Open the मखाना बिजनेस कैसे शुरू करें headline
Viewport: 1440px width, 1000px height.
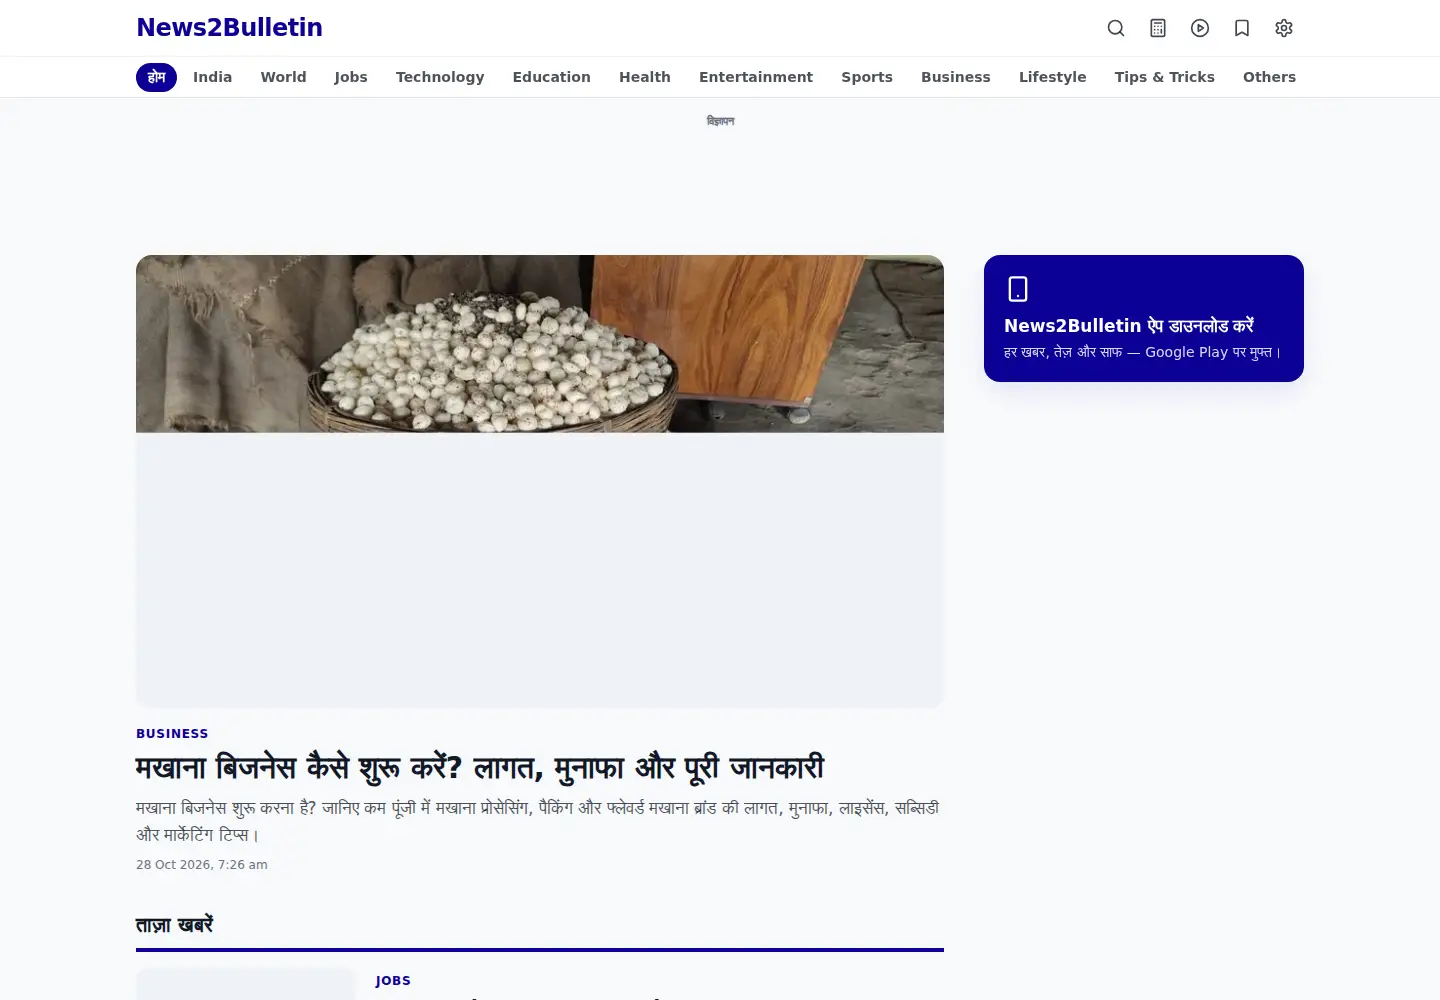(480, 768)
